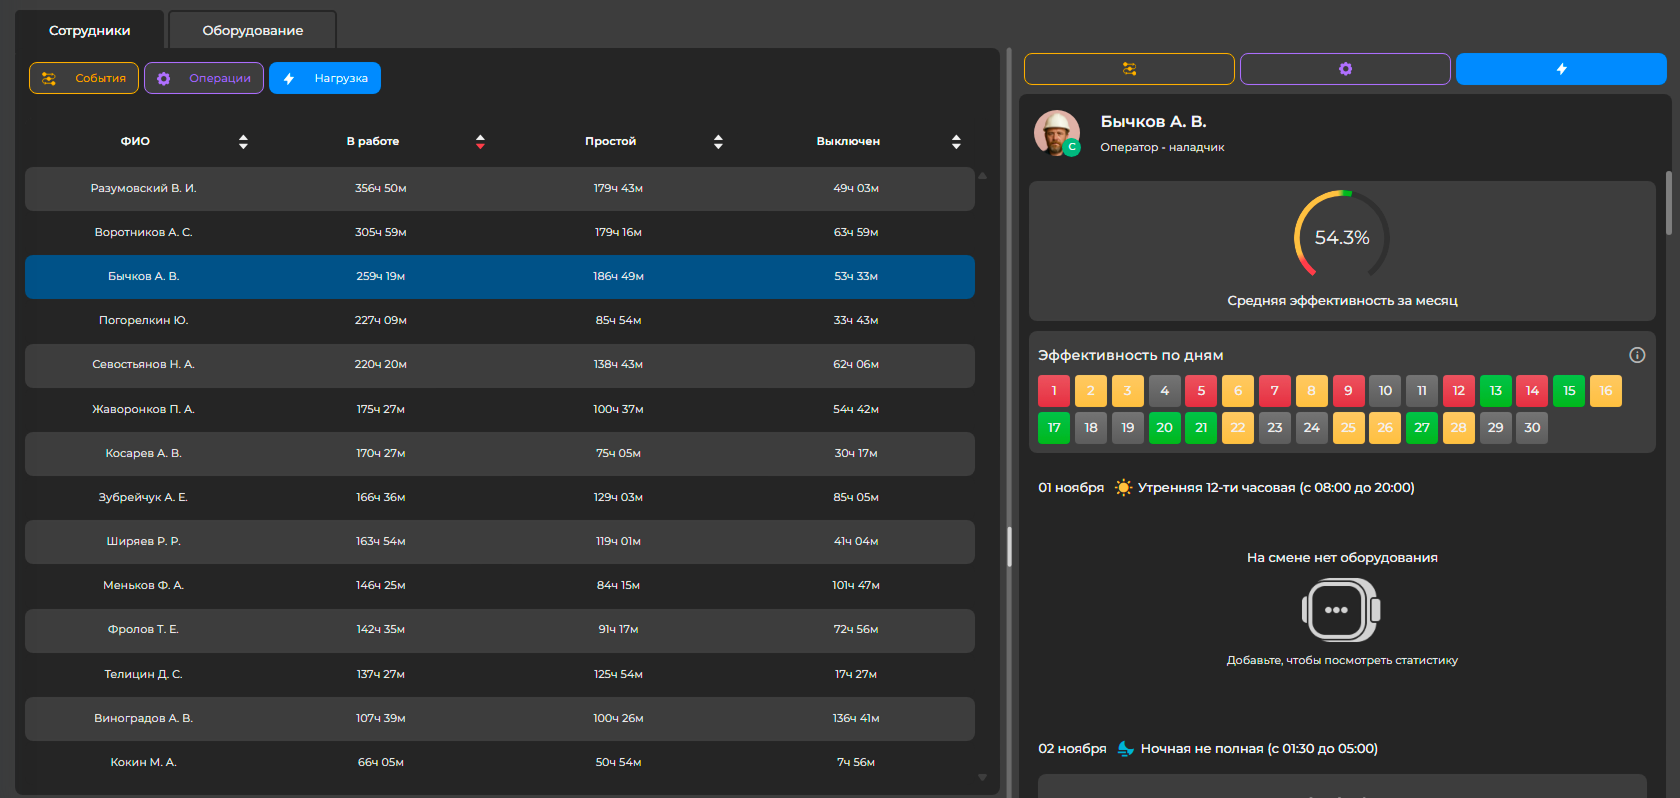Toggle the Операции filter button
The image size is (1680, 798).
tap(204, 78)
